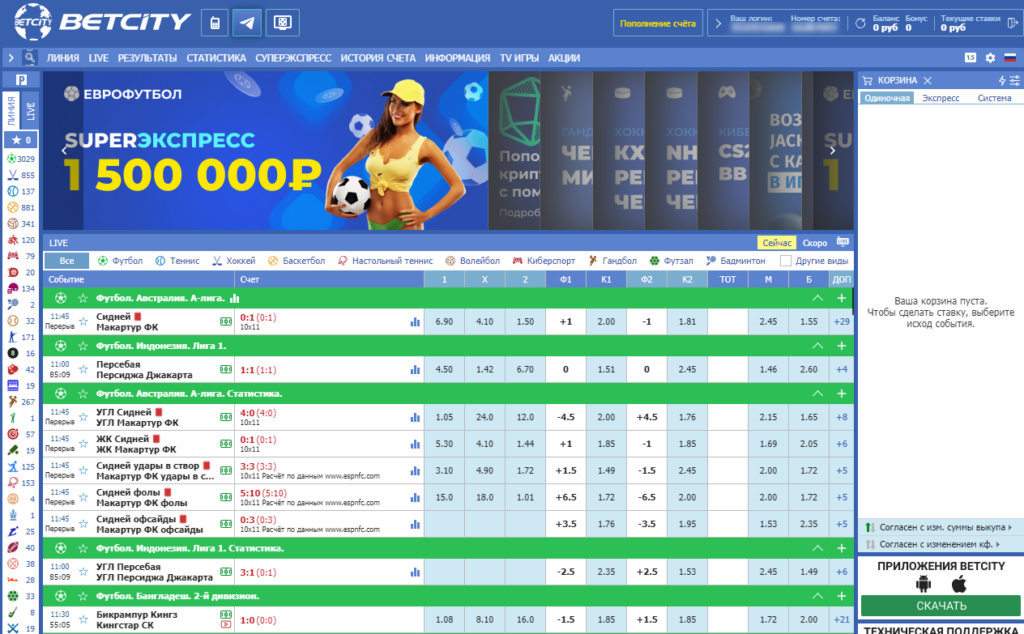Open the settings gear icon
The image size is (1024, 634).
(990, 57)
